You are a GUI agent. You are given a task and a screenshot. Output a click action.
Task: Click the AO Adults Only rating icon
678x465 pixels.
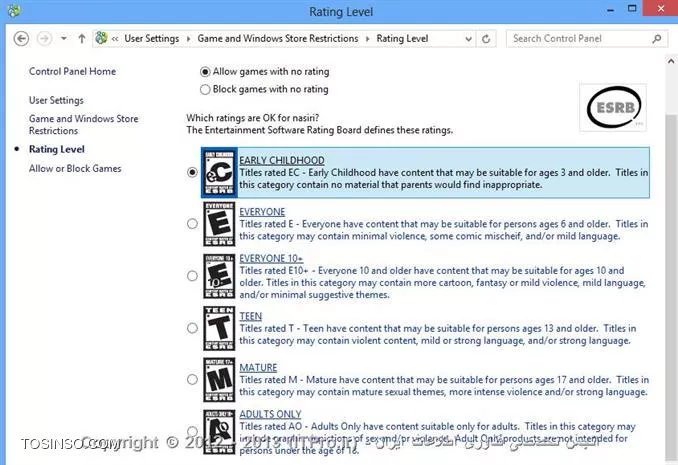[220, 432]
